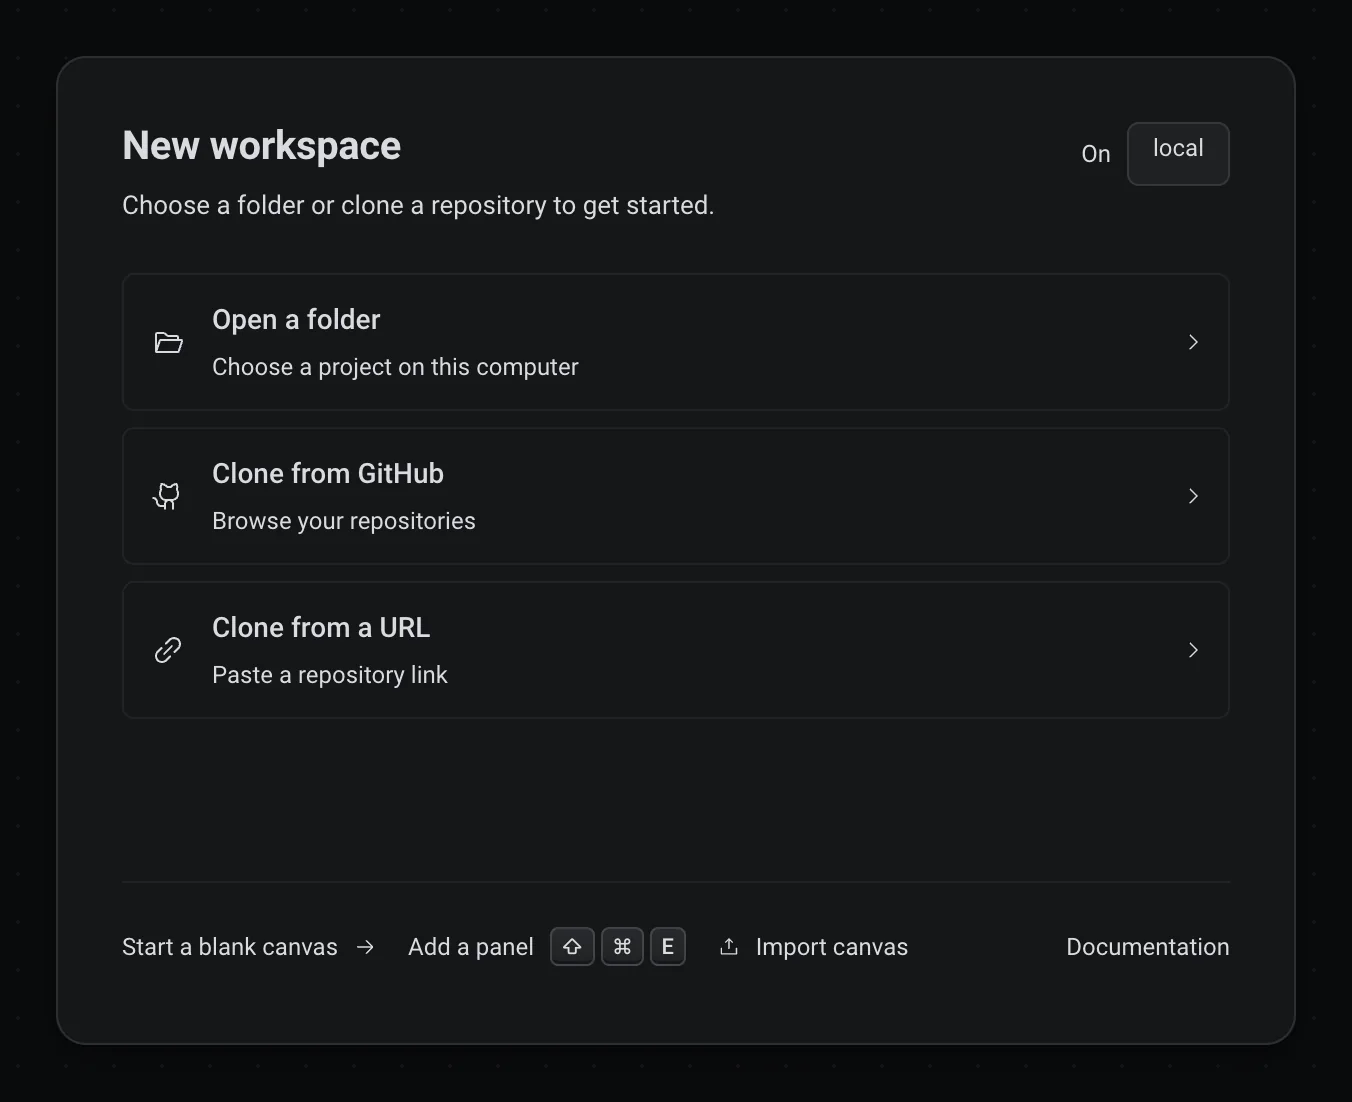1352x1102 pixels.
Task: Click the Shift key shortcut badge
Action: pyautogui.click(x=572, y=946)
